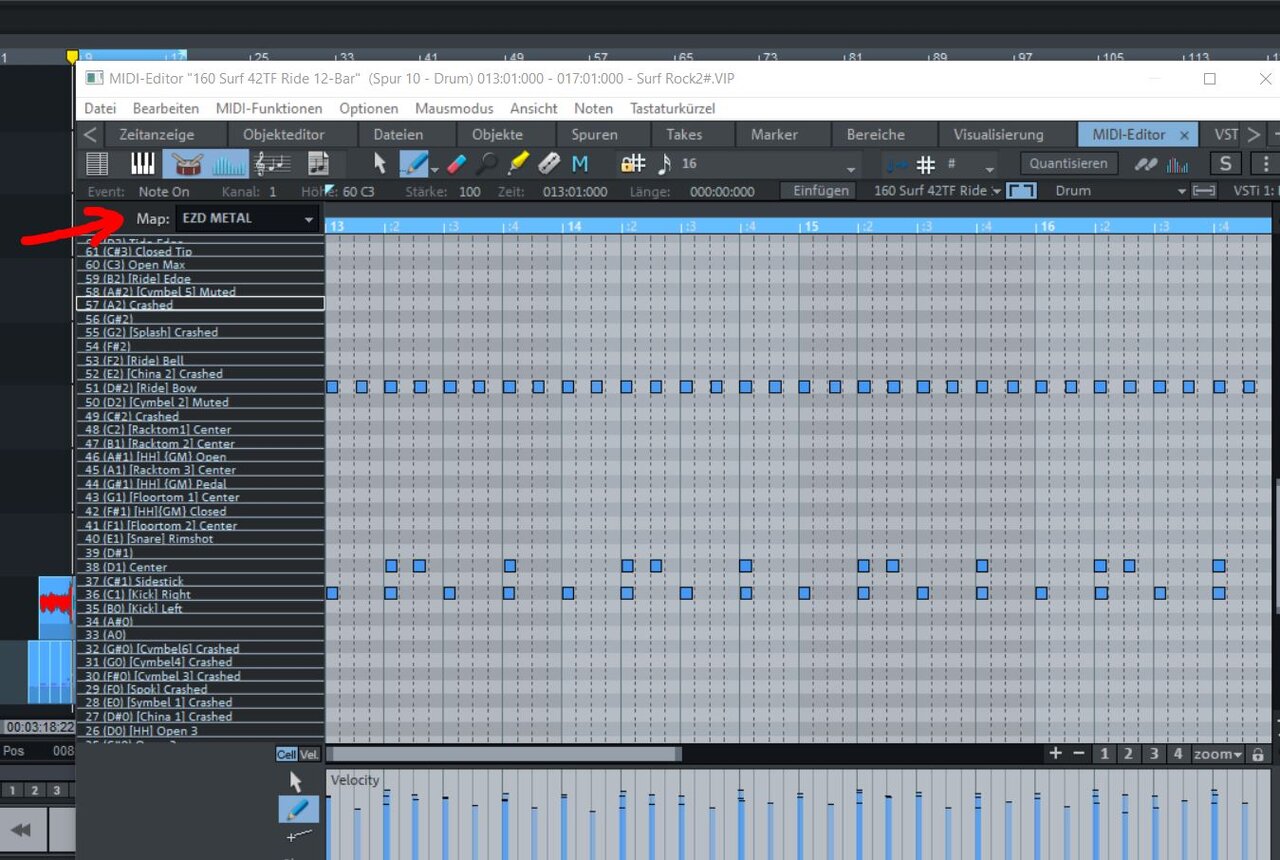1280x860 pixels.
Task: Select the razor blade split tool
Action: (x=548, y=163)
